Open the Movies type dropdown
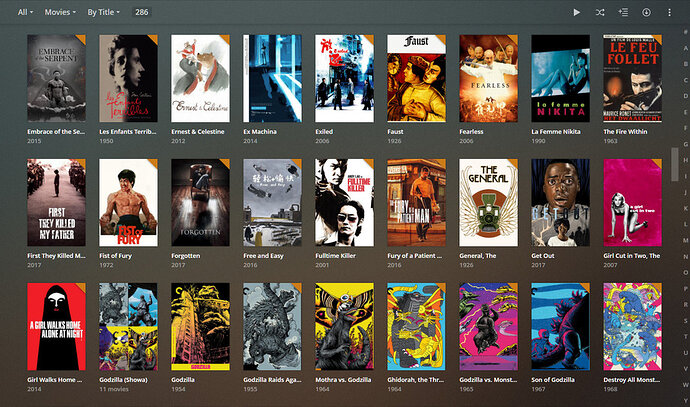 [60, 12]
